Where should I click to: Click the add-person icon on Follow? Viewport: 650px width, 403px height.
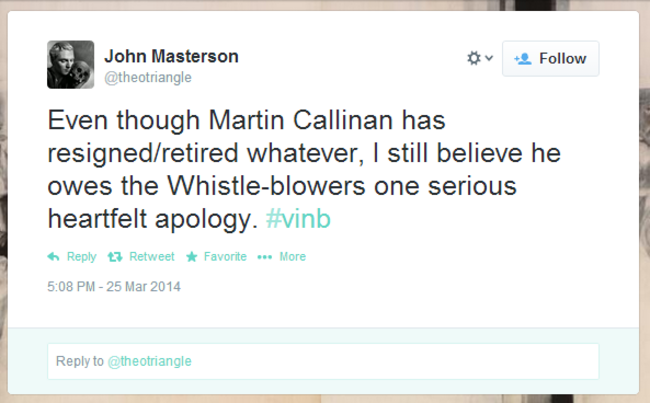(523, 59)
